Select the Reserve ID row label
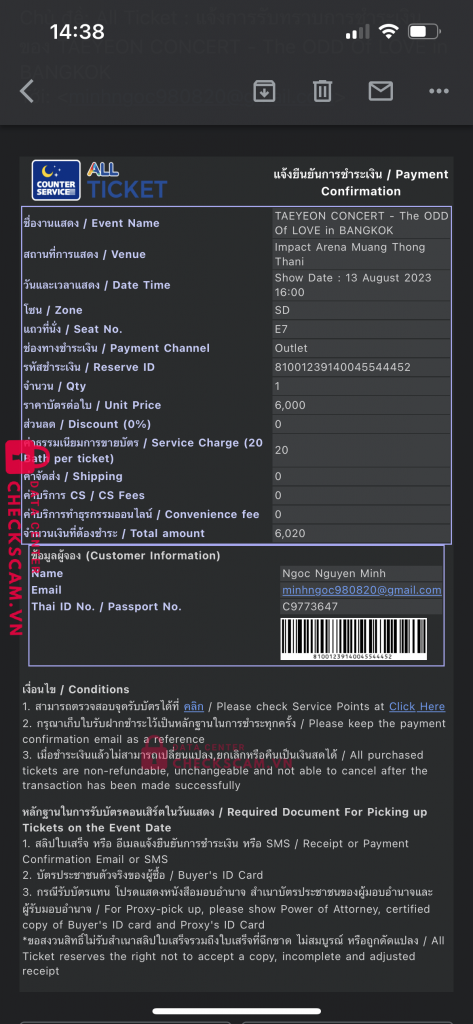The height and width of the screenshot is (1024, 473). point(89,367)
